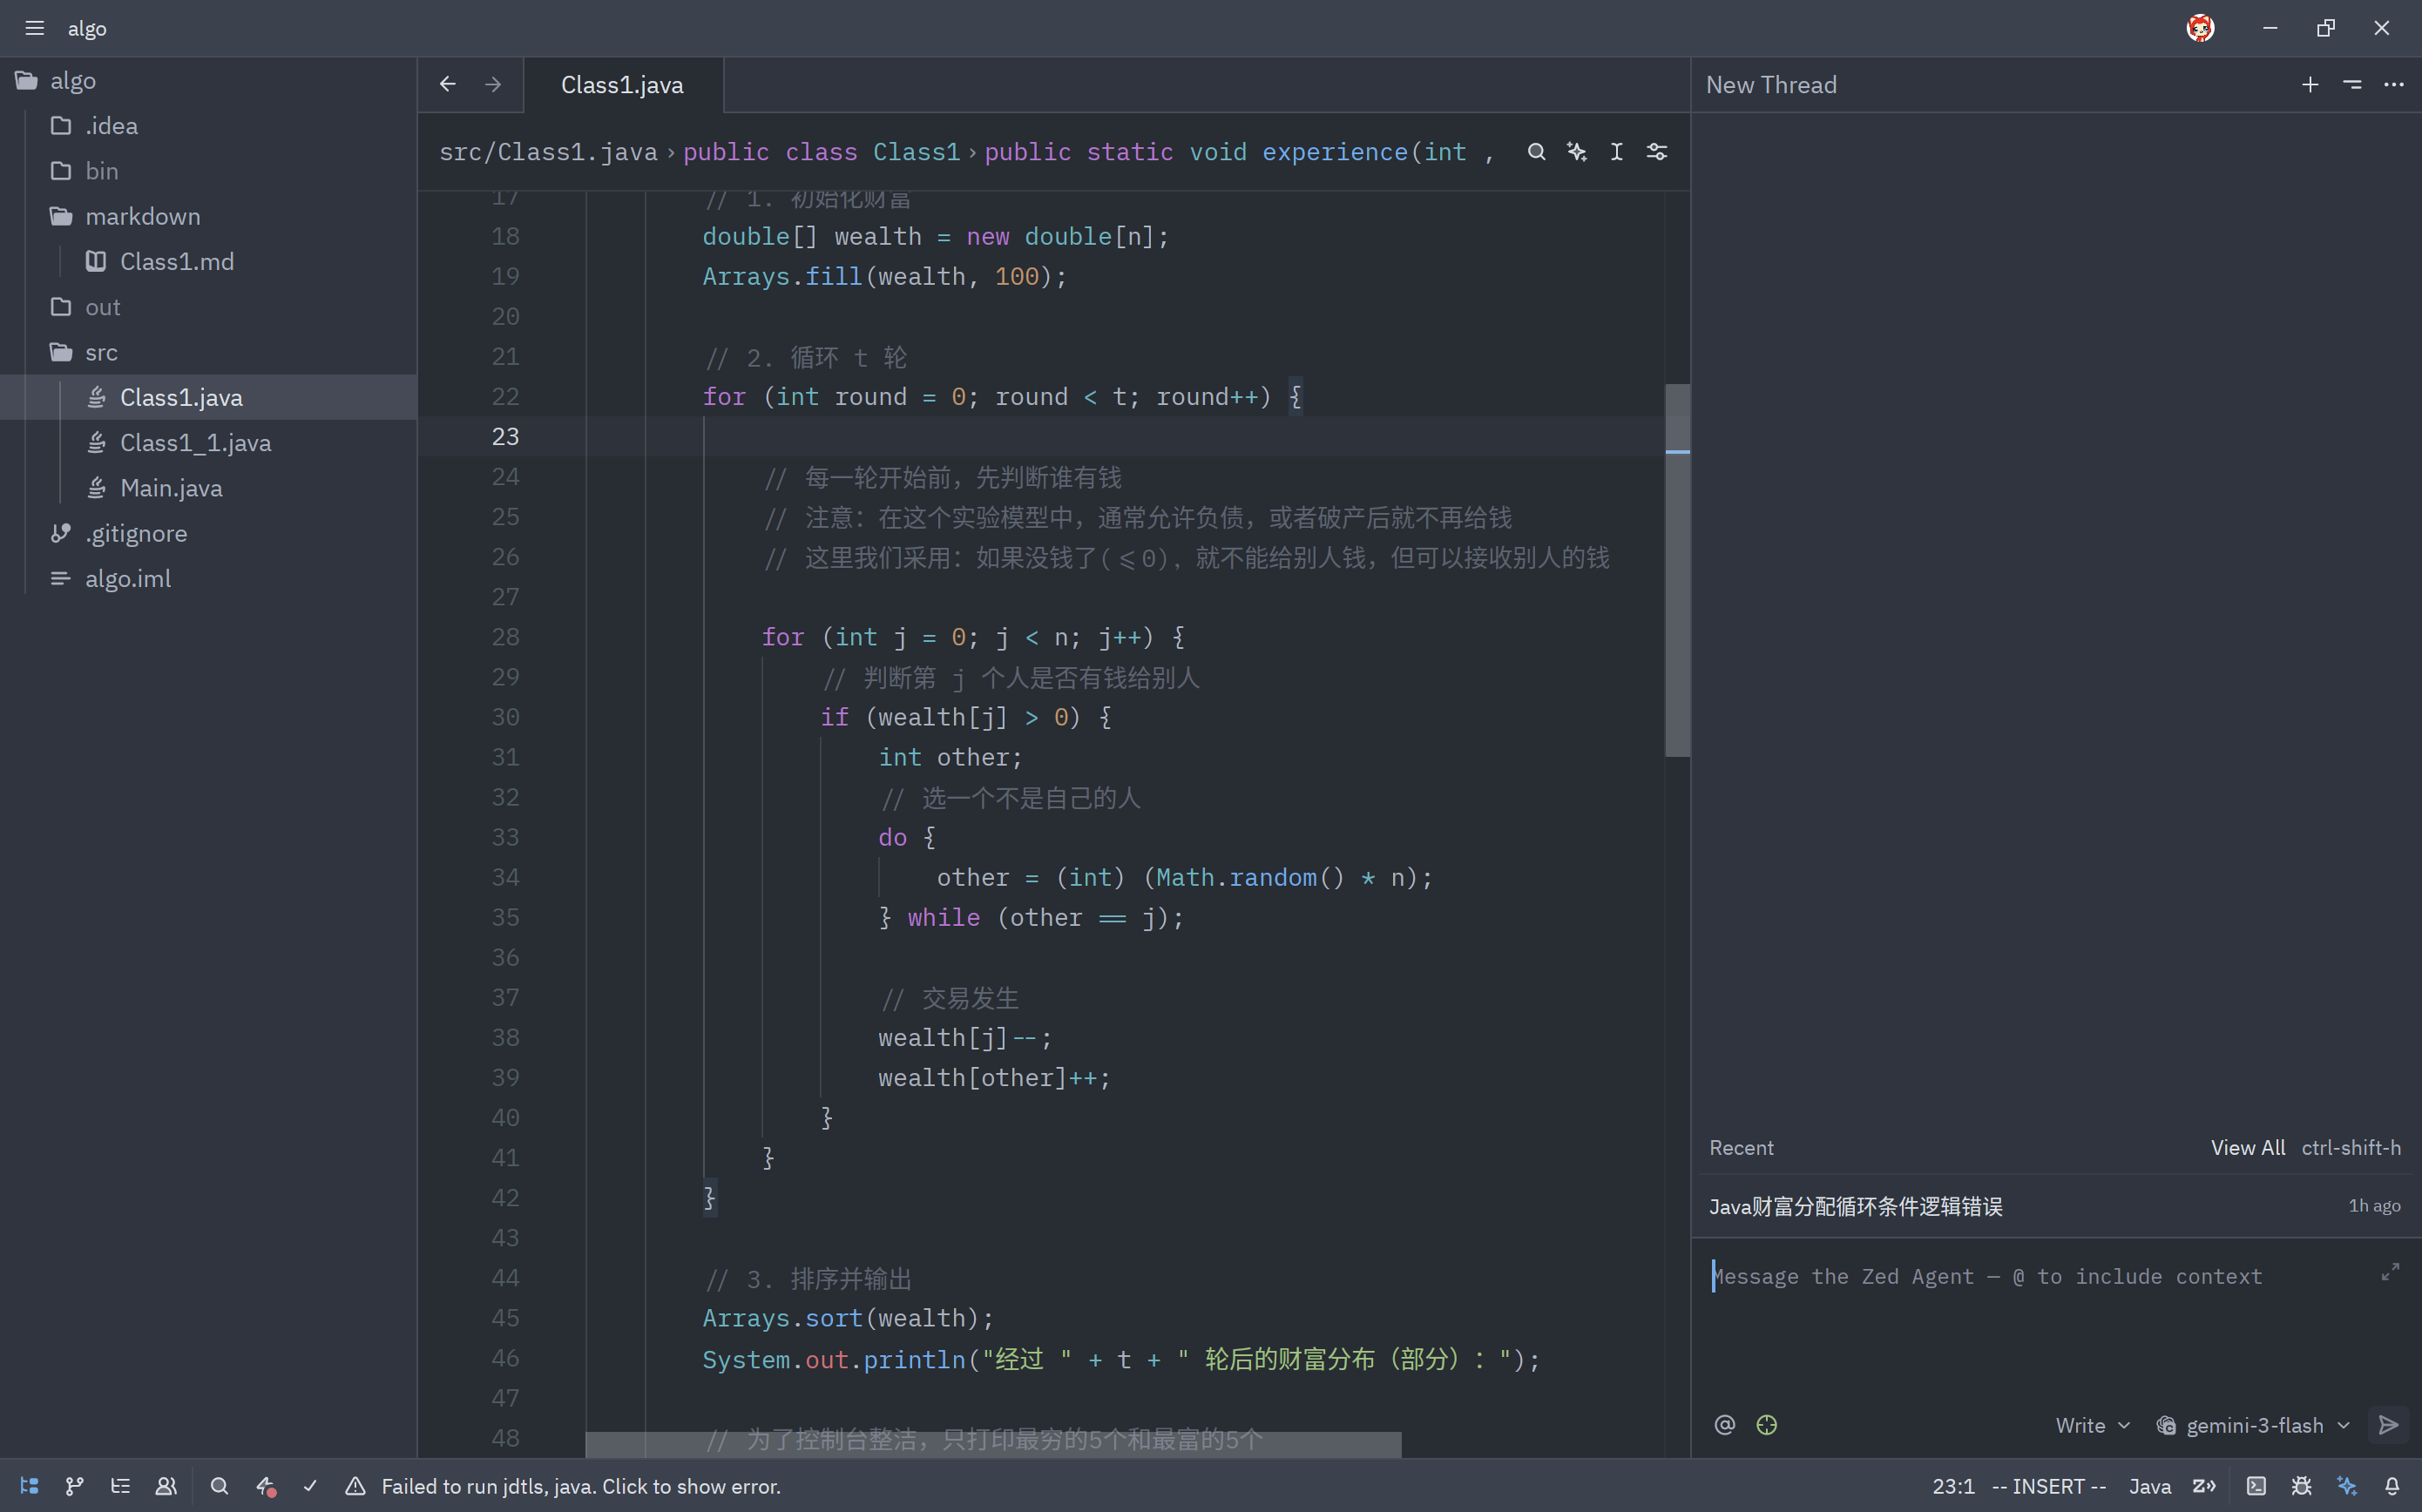This screenshot has height=1512, width=2422.
Task: Open notifications bell in status bar
Action: pyautogui.click(x=2392, y=1486)
